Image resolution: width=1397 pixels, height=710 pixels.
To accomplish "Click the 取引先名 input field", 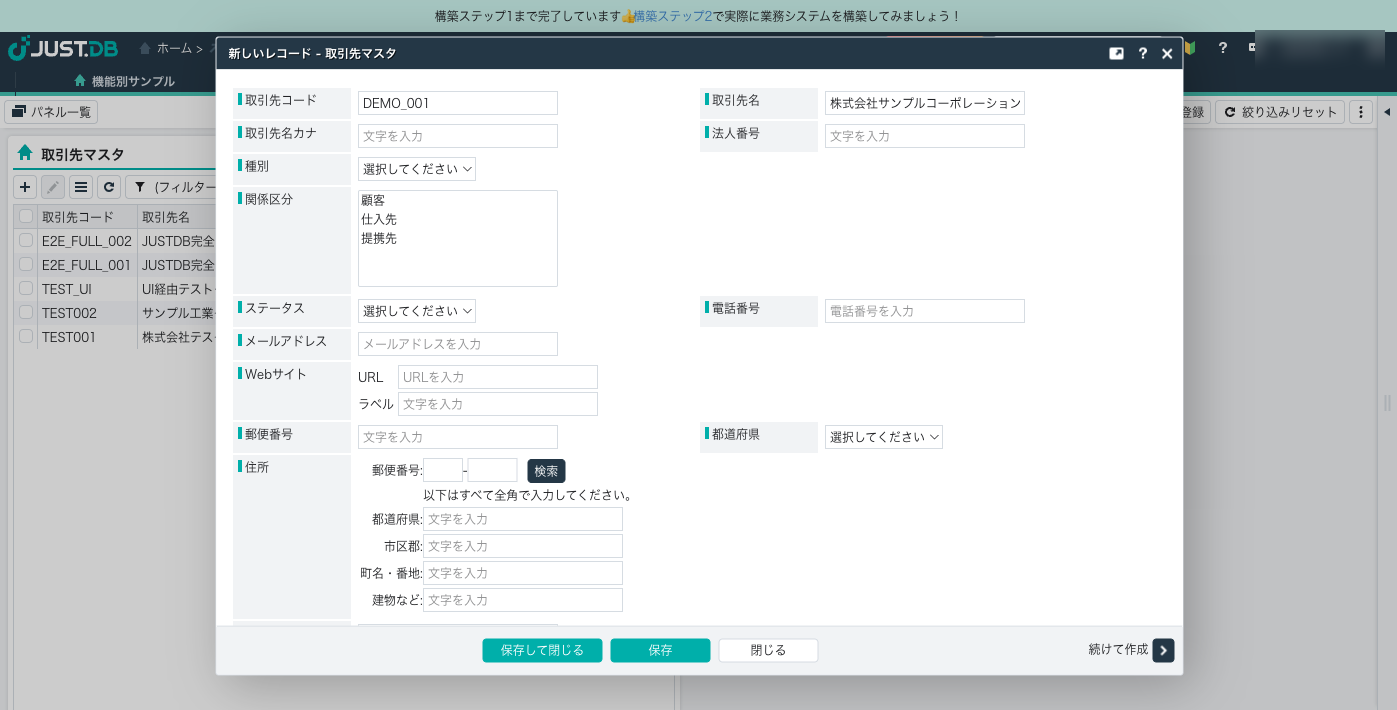I will pos(925,103).
